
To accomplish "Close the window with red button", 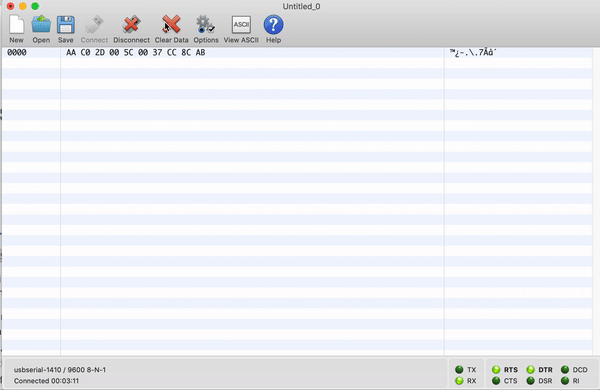I will coord(10,6).
